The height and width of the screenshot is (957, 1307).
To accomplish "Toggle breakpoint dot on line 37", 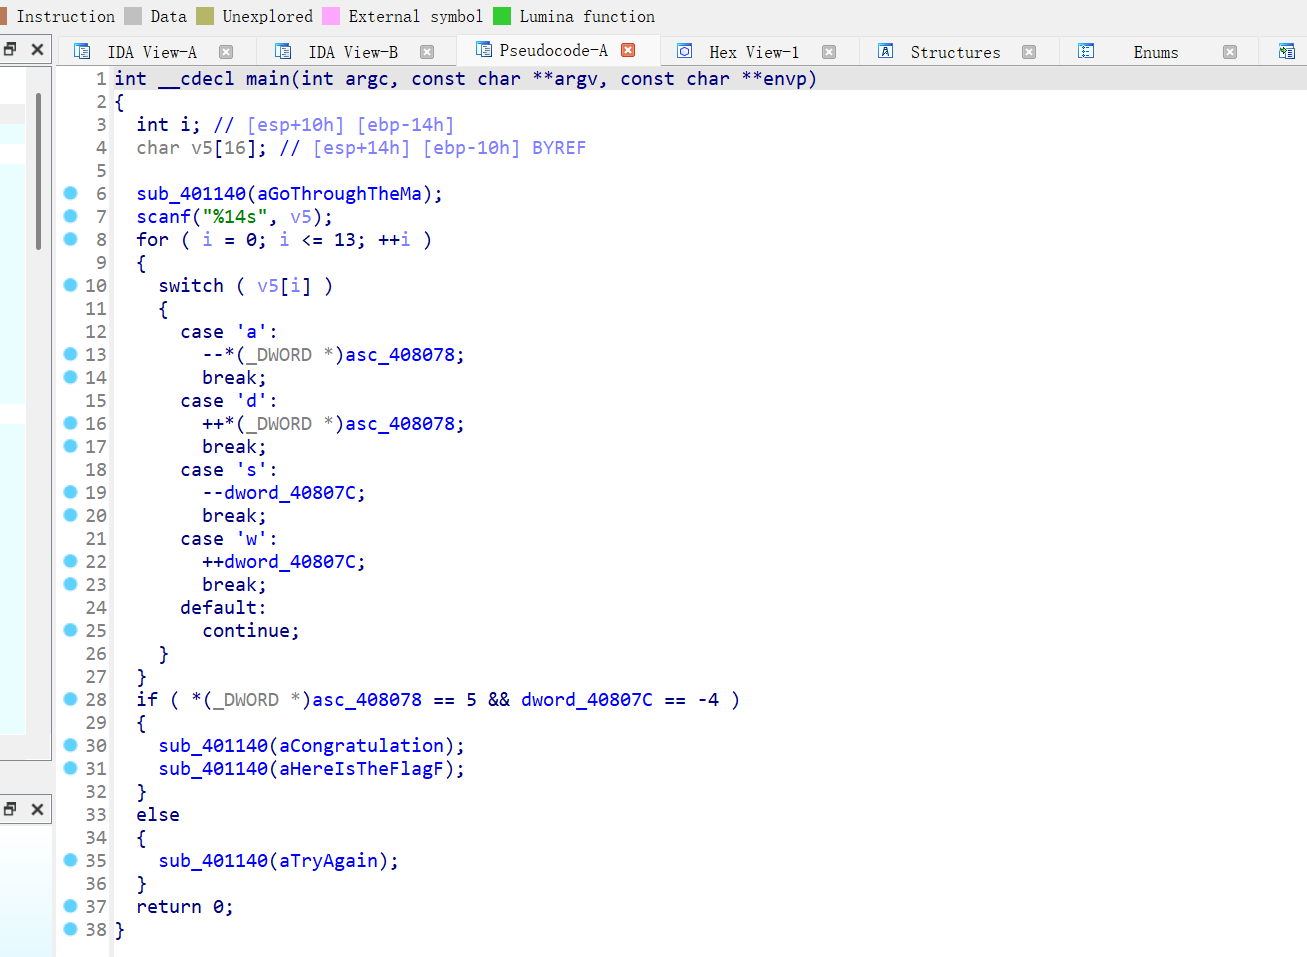I will [x=70, y=906].
